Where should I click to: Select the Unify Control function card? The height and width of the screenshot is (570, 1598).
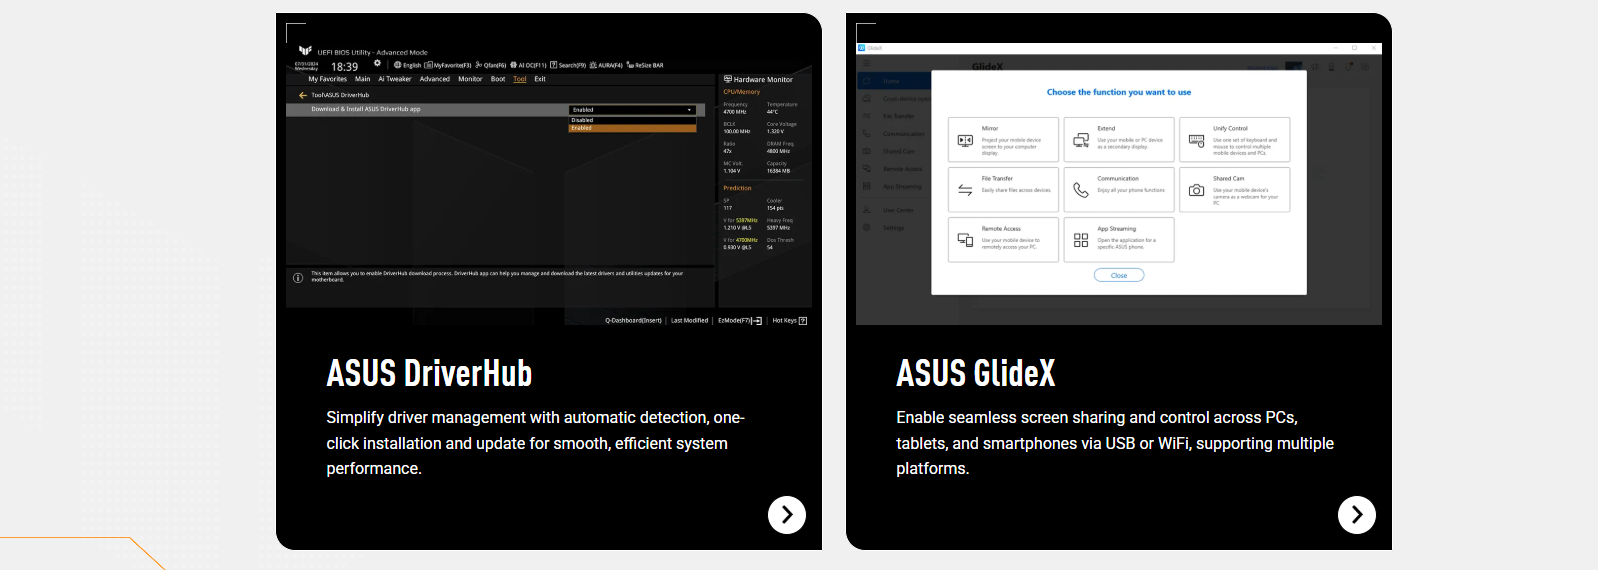[x=1235, y=140]
